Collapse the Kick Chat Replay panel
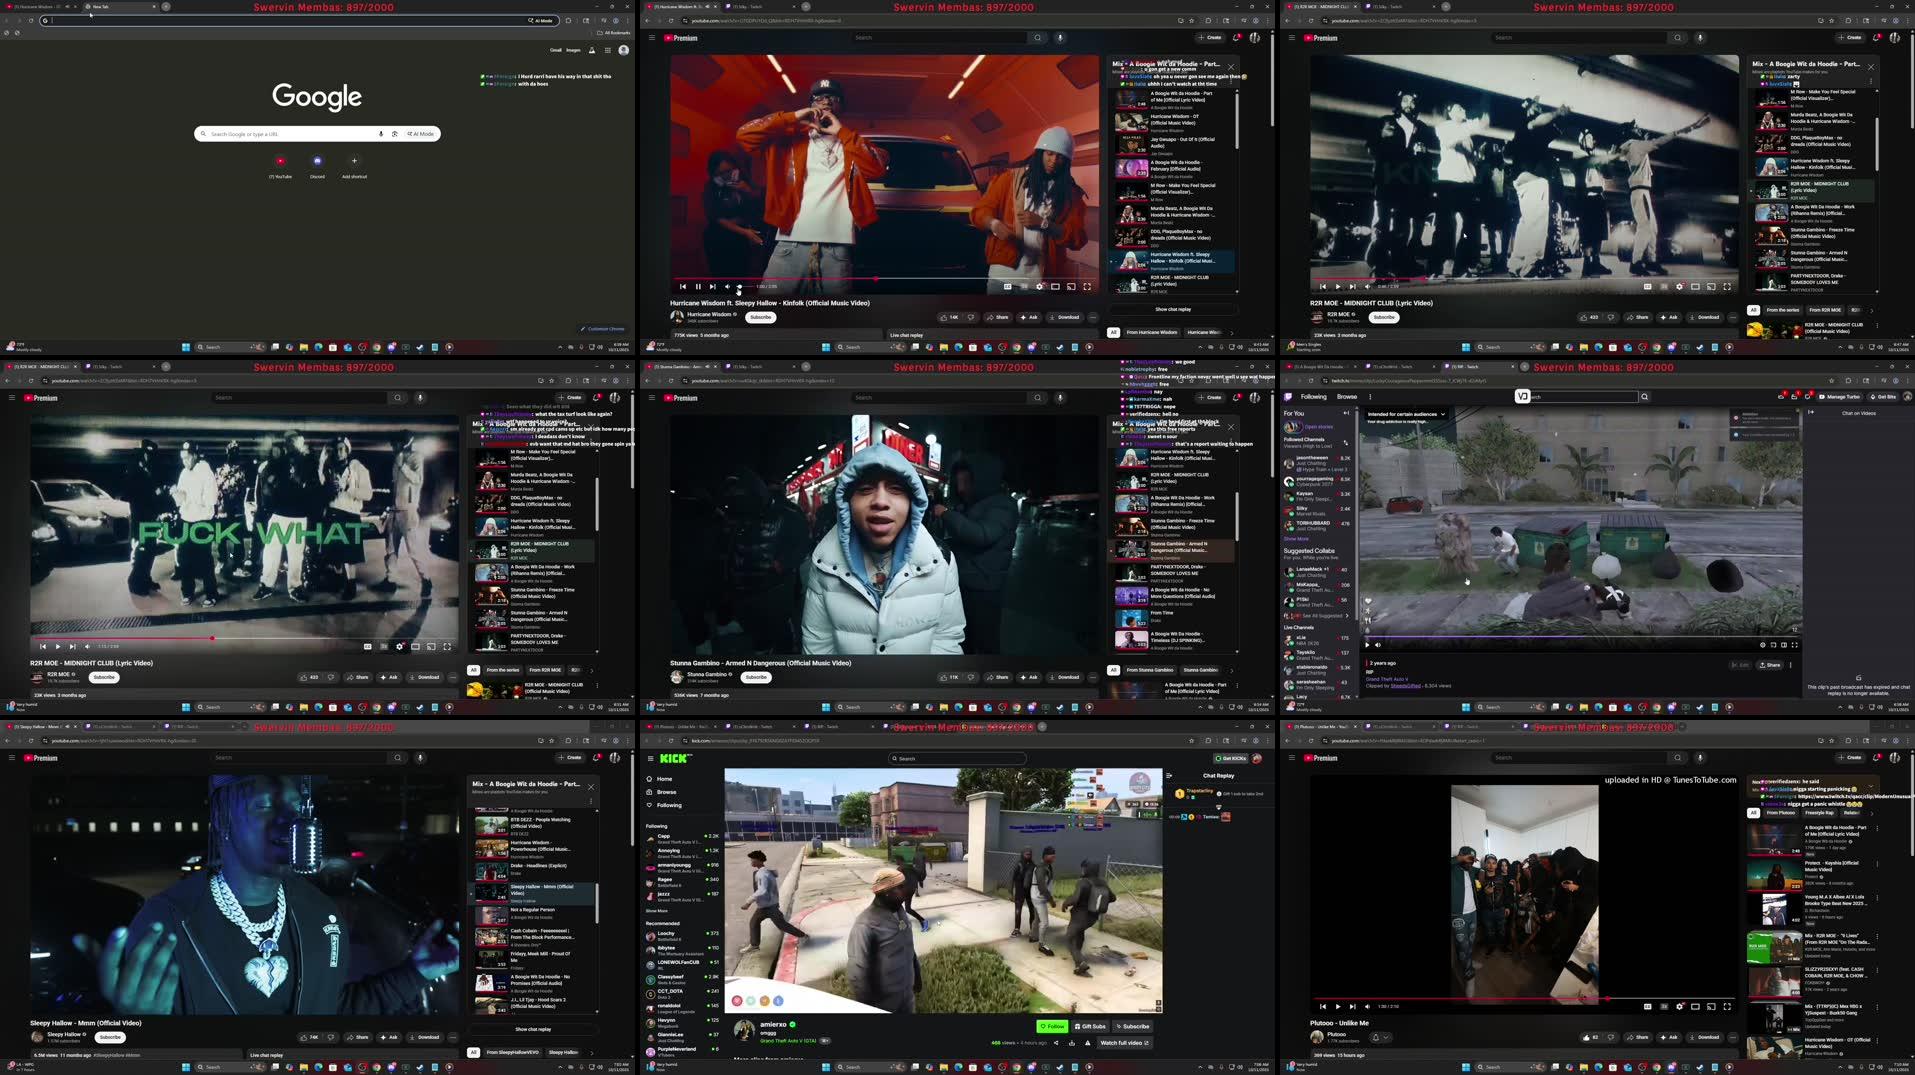The width and height of the screenshot is (1915, 1075). pos(1169,775)
